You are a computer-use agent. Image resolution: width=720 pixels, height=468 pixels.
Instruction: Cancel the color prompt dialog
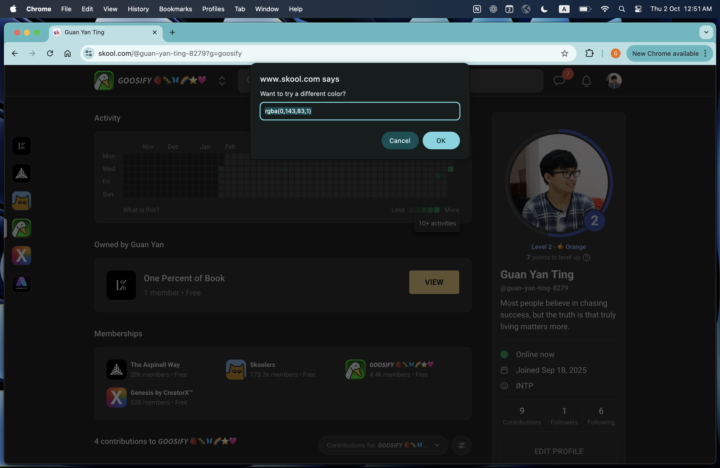pos(399,141)
